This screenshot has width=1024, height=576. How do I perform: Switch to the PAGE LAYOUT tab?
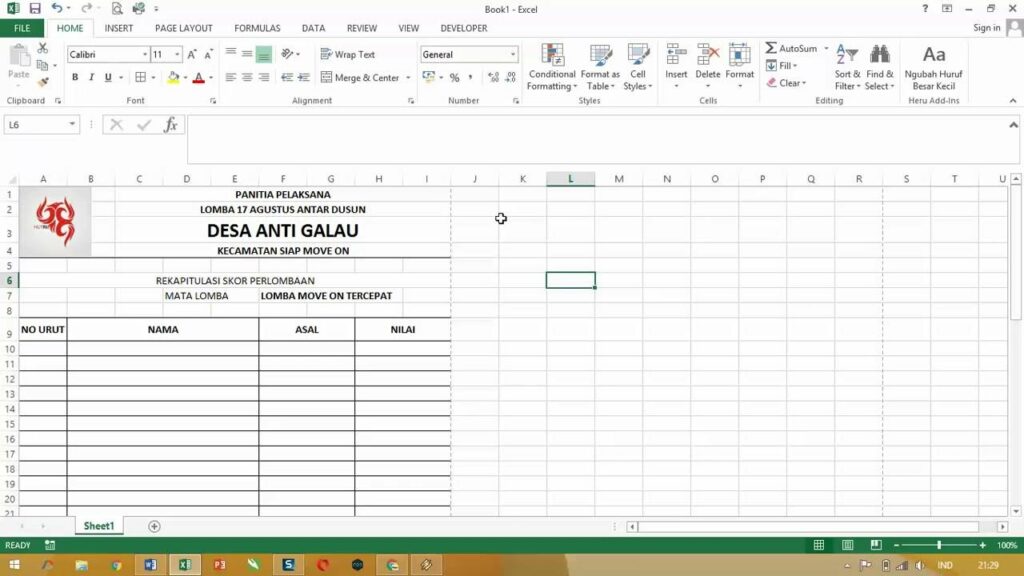coord(184,28)
